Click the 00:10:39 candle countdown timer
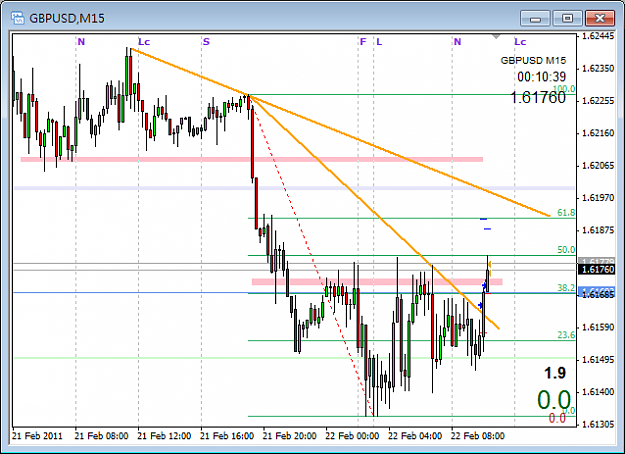 542,77
